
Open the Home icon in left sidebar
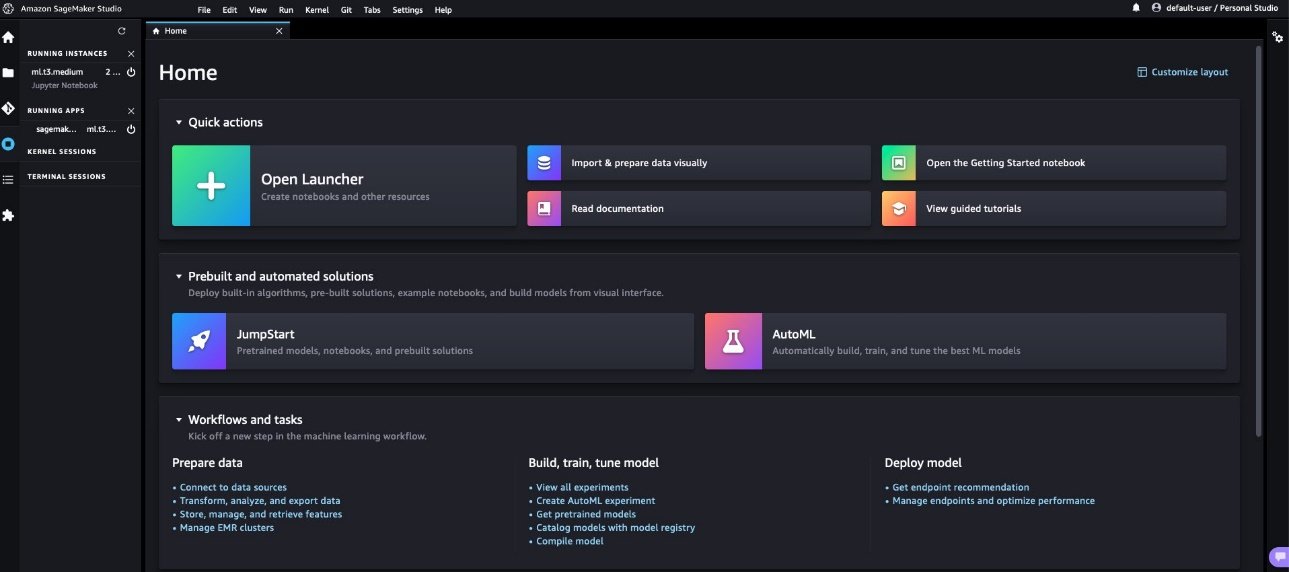tap(8, 37)
